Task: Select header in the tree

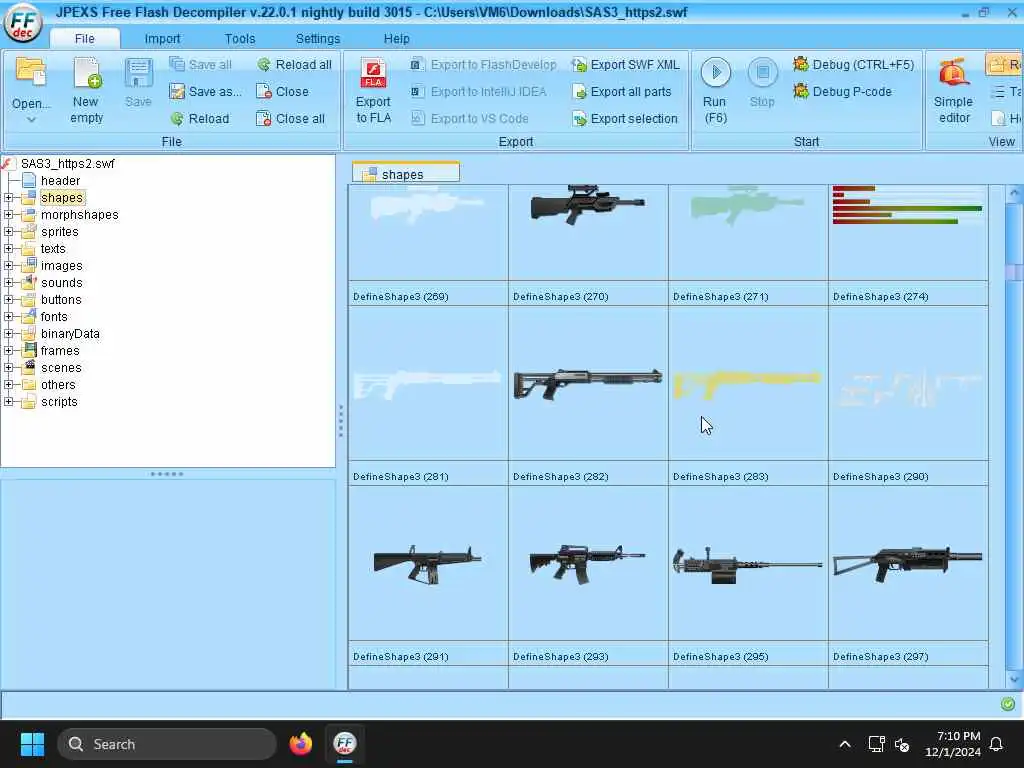Action: (60, 180)
